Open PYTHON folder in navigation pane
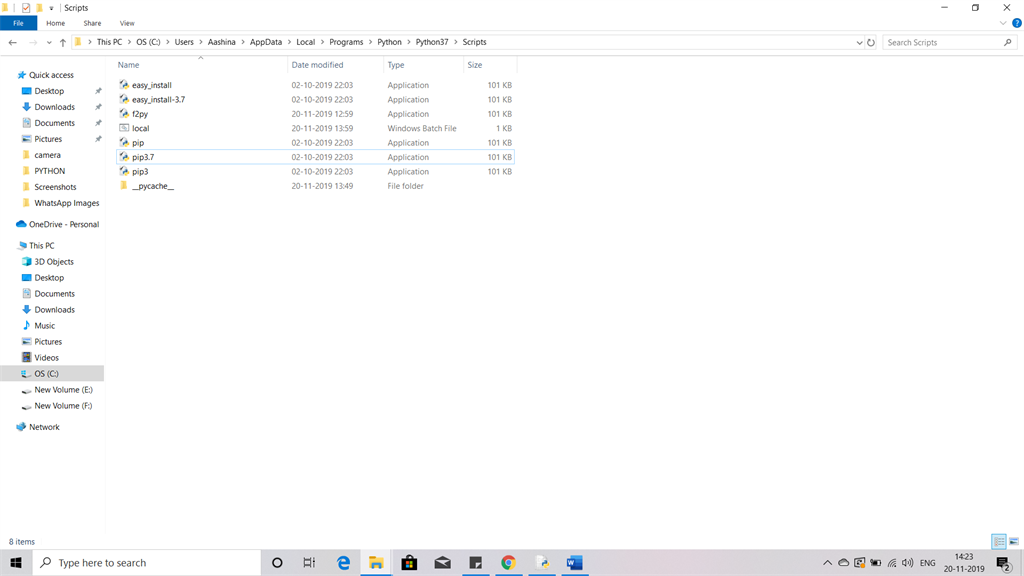The width and height of the screenshot is (1024, 576). click(50, 171)
